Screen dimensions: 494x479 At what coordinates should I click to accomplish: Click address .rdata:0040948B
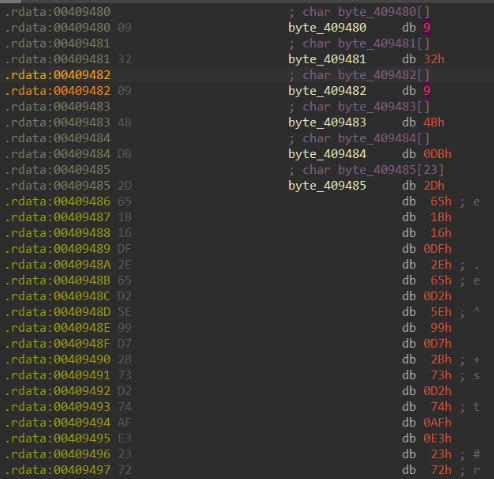57,281
